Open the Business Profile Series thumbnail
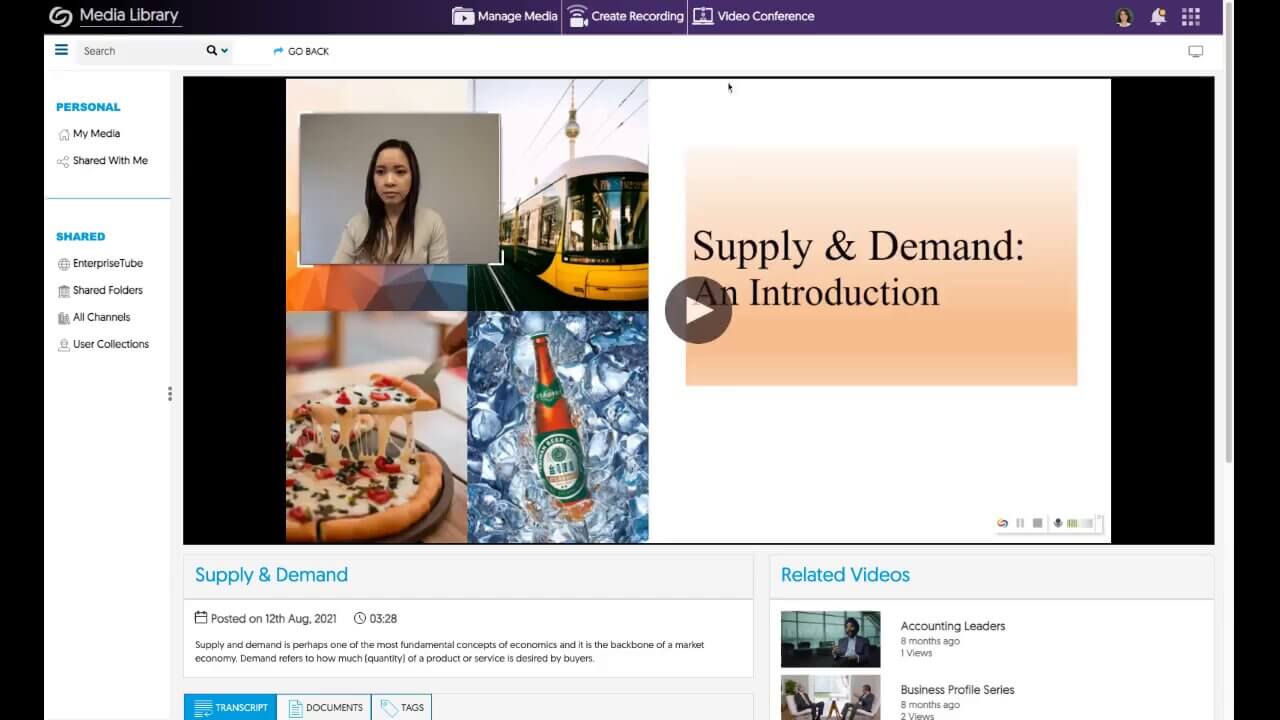Image resolution: width=1280 pixels, height=720 pixels. pyautogui.click(x=831, y=698)
